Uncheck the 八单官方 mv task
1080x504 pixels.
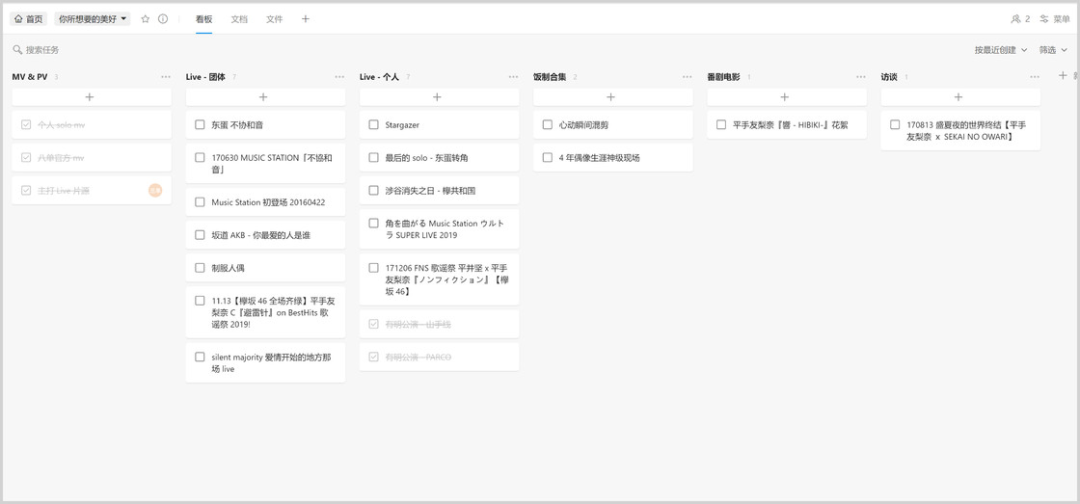26,158
